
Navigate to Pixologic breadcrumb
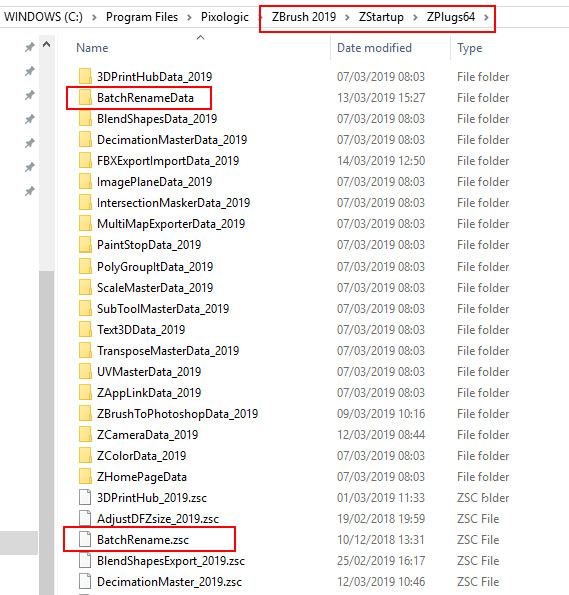(x=225, y=17)
